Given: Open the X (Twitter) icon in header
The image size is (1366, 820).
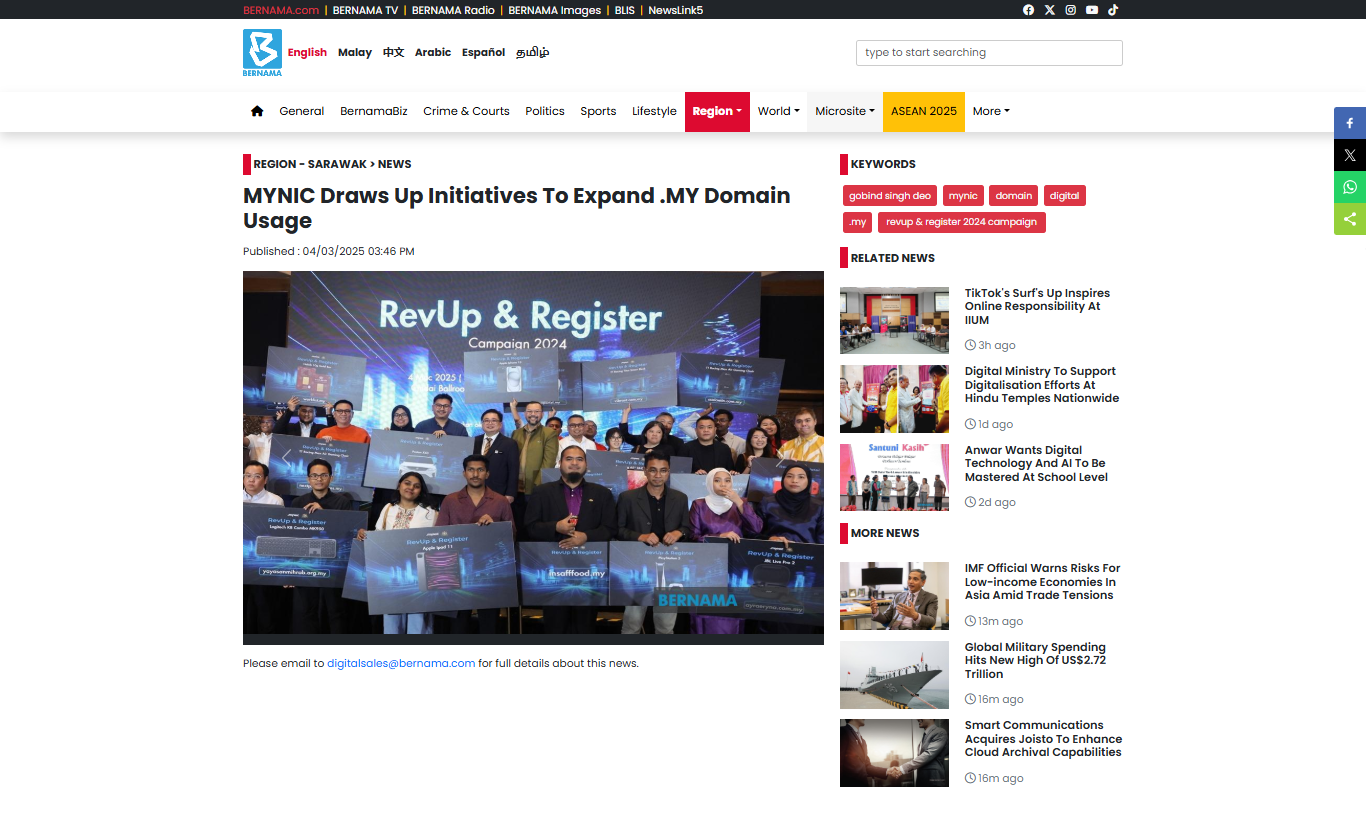Looking at the screenshot, I should 1049,10.
